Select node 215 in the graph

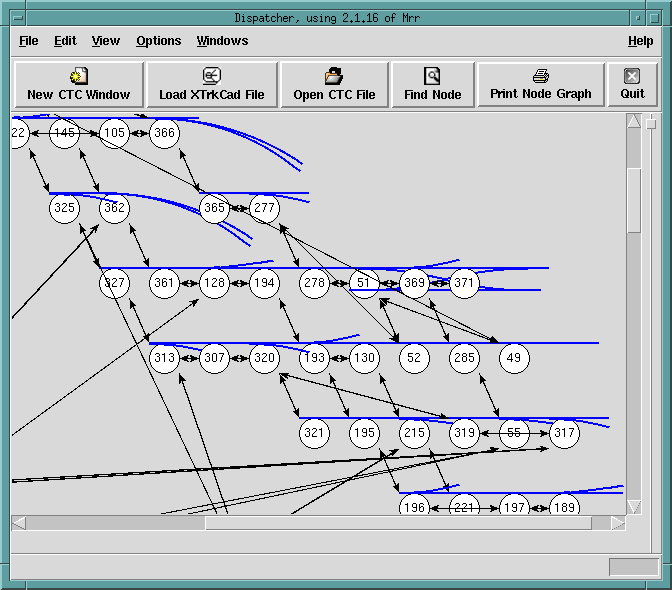(414, 433)
